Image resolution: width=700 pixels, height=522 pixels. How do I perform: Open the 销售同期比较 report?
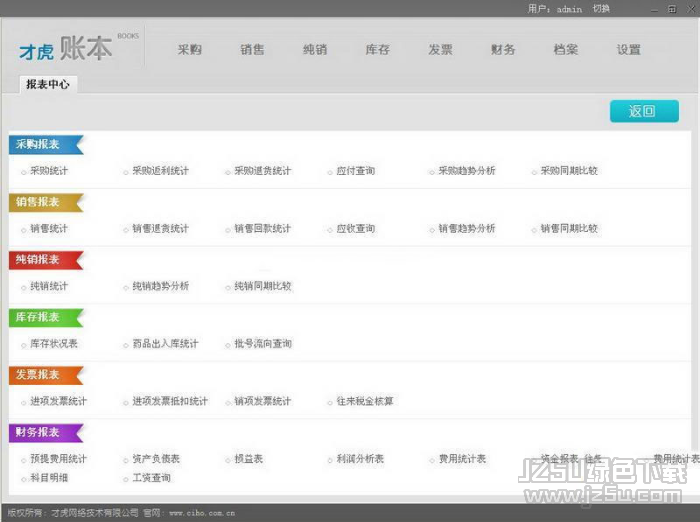click(x=569, y=229)
